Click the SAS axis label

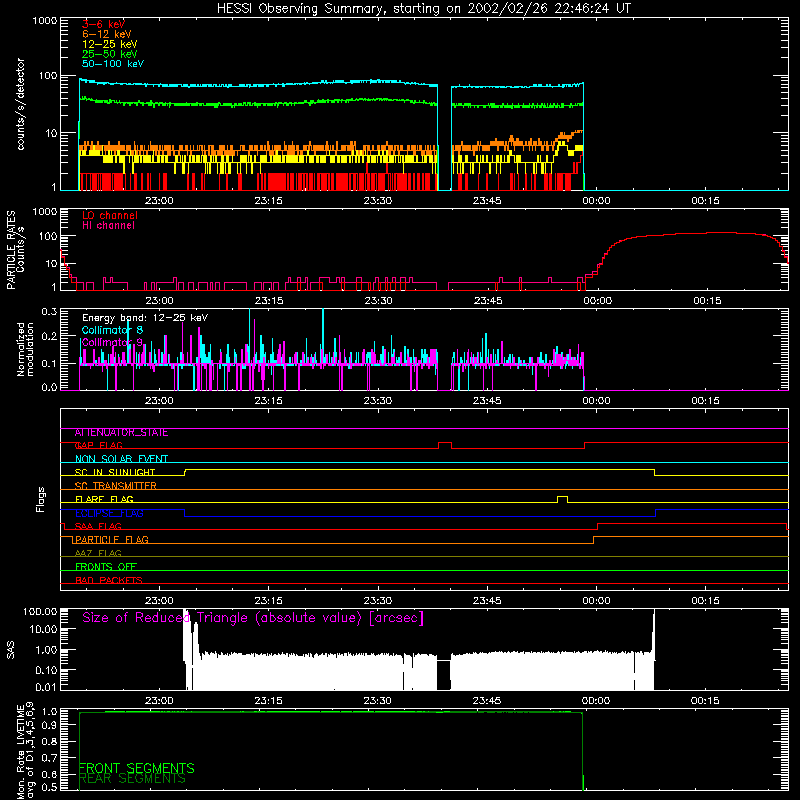[x=11, y=650]
